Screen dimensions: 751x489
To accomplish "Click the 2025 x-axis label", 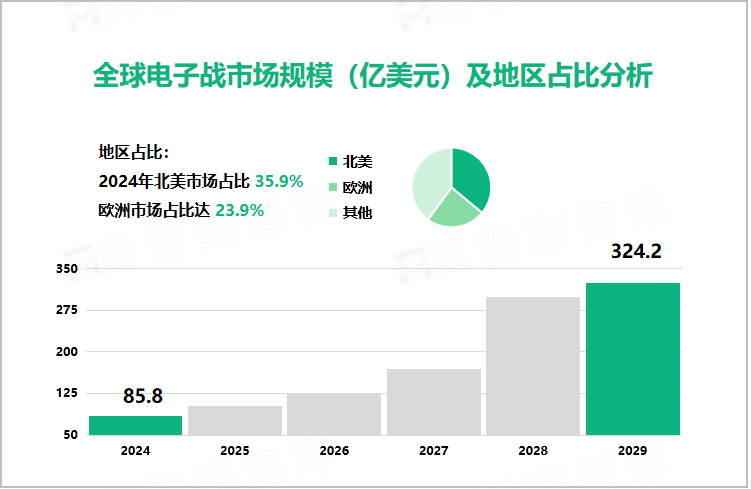I will click(x=235, y=451).
